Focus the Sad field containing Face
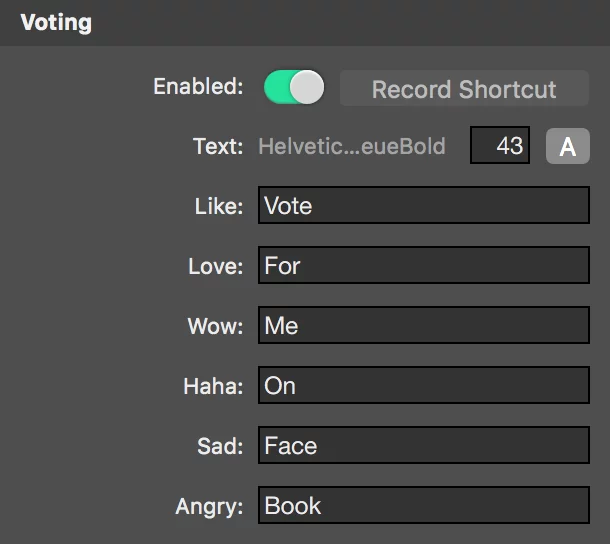This screenshot has height=544, width=610. click(424, 445)
